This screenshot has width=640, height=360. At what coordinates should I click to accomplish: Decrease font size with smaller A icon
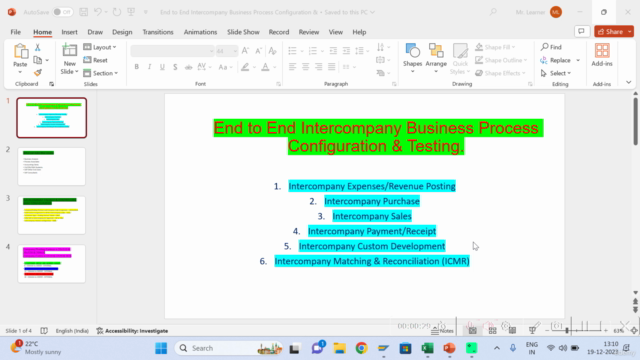coord(258,51)
